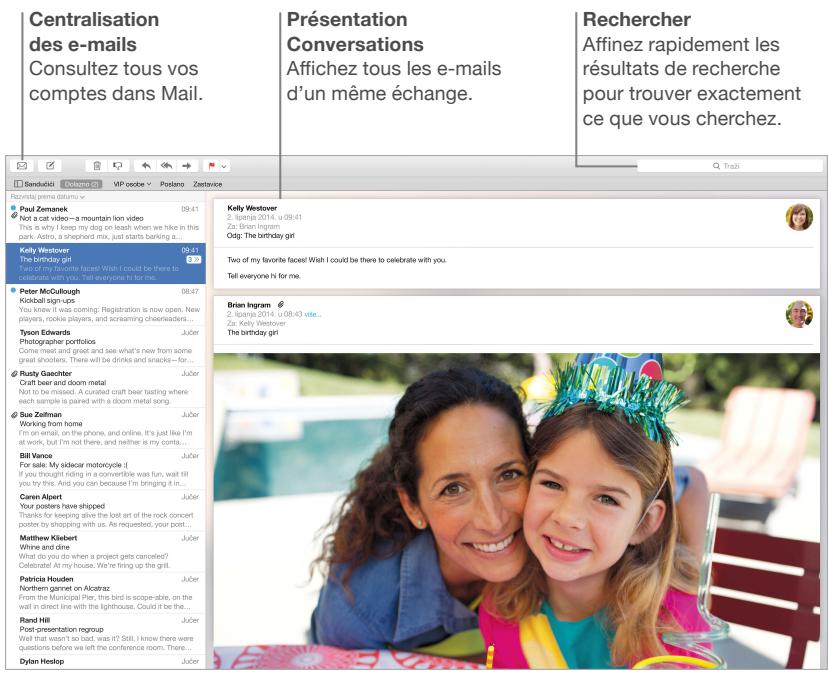Click the unread dot next to Peter McCullough
Screen dimensions: 828x673
(13, 291)
